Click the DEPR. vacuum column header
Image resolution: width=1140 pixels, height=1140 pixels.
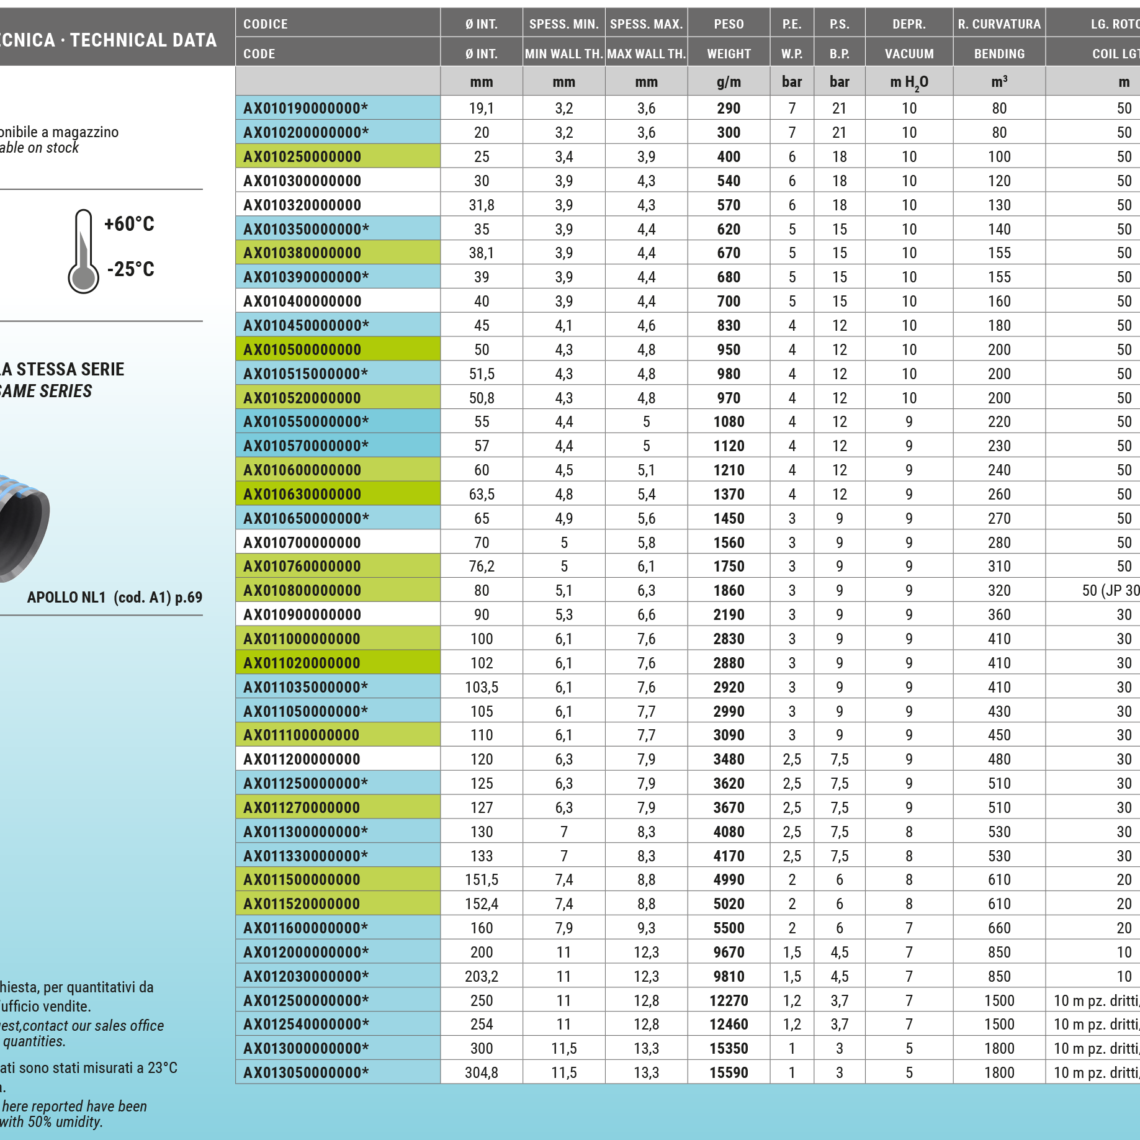(908, 24)
